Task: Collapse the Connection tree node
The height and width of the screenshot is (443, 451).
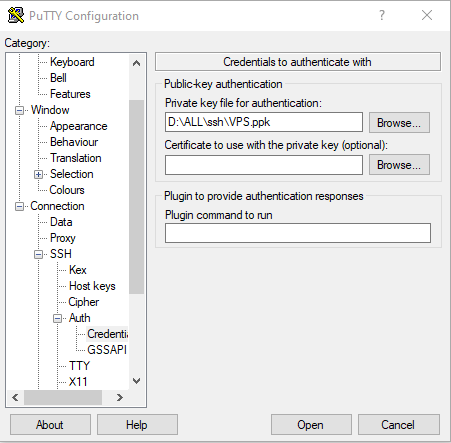Action: click(20, 206)
